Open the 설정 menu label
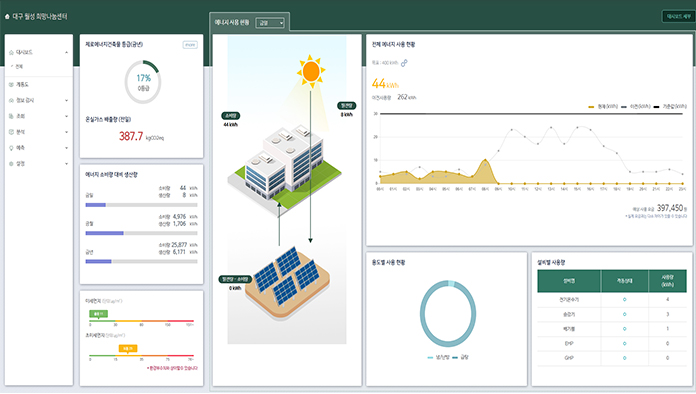This screenshot has height=394, width=696. tap(20, 164)
